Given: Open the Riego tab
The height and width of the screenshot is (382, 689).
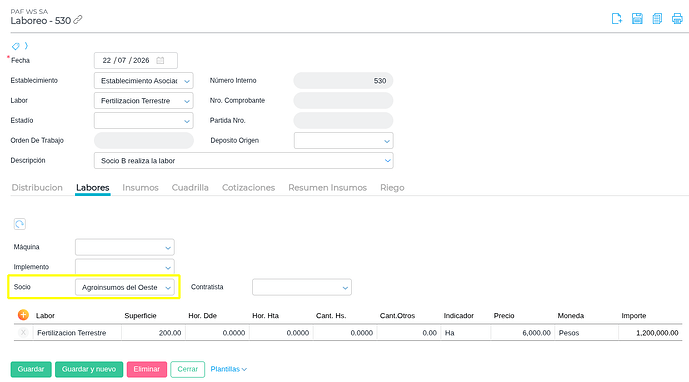Looking at the screenshot, I should tap(392, 188).
